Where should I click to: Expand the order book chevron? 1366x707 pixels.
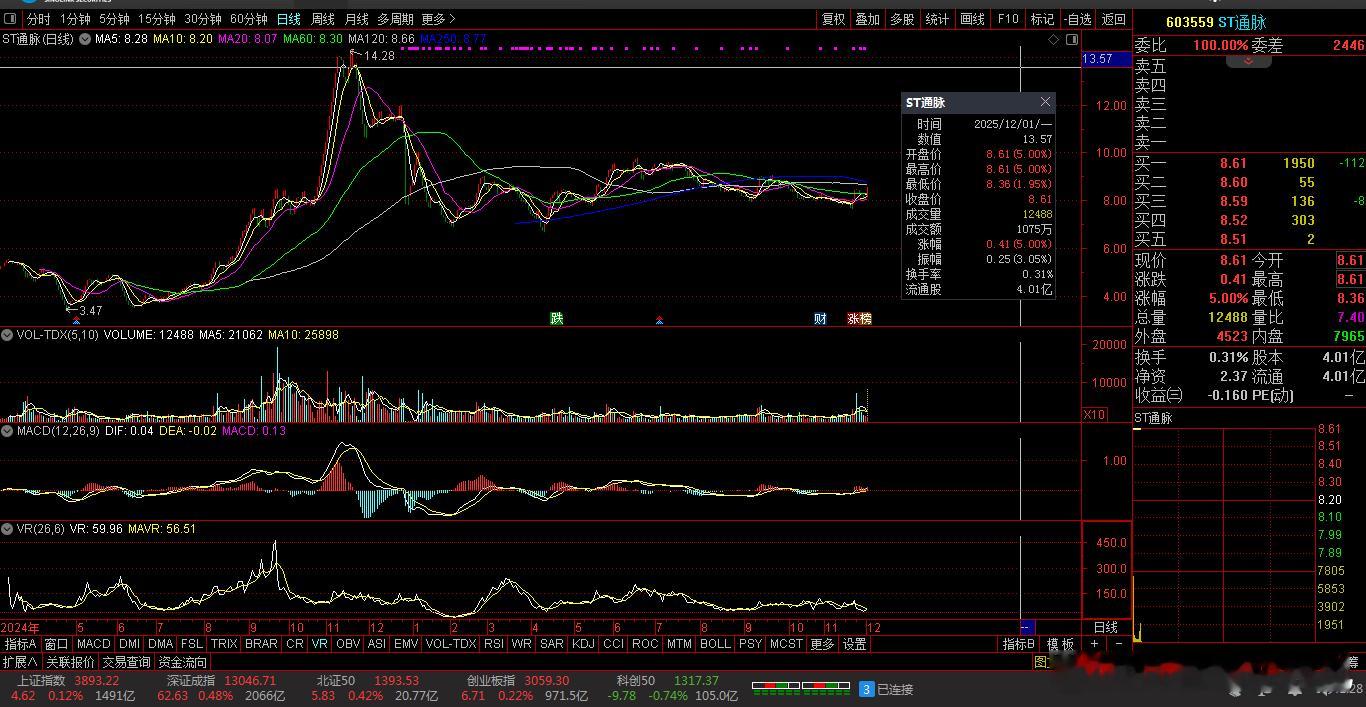1248,62
